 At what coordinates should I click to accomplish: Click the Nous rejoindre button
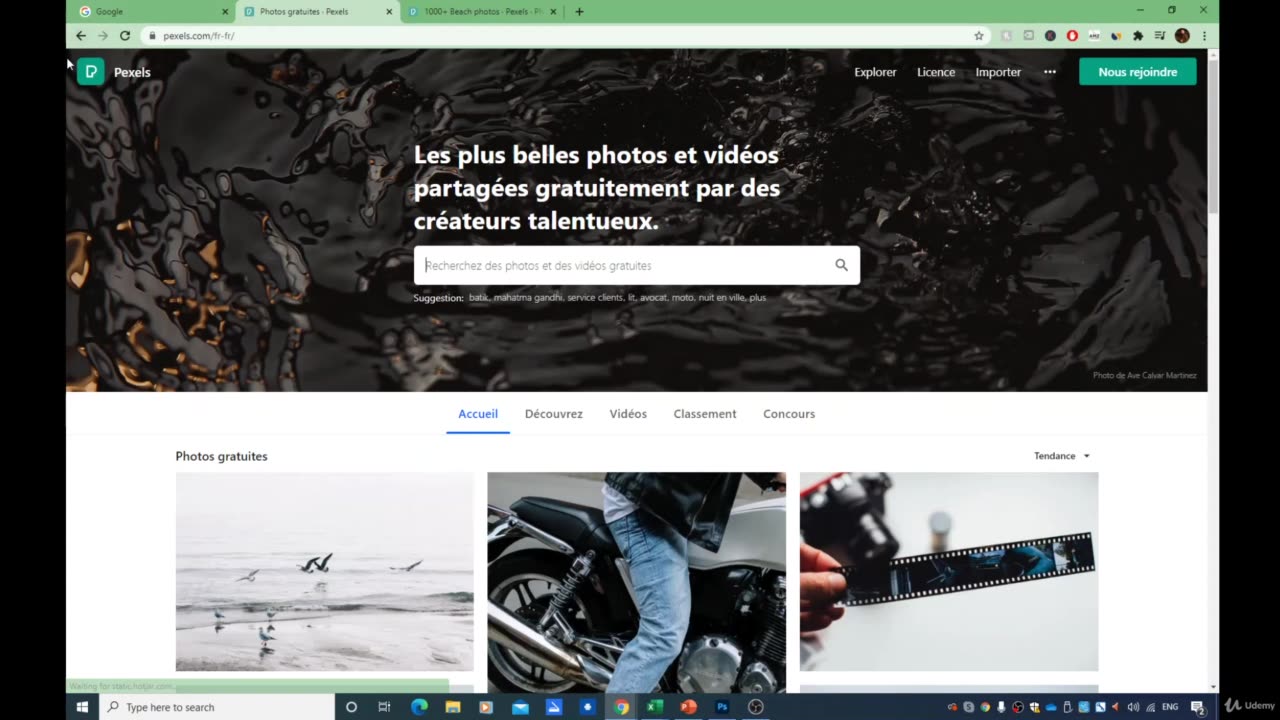1137,72
